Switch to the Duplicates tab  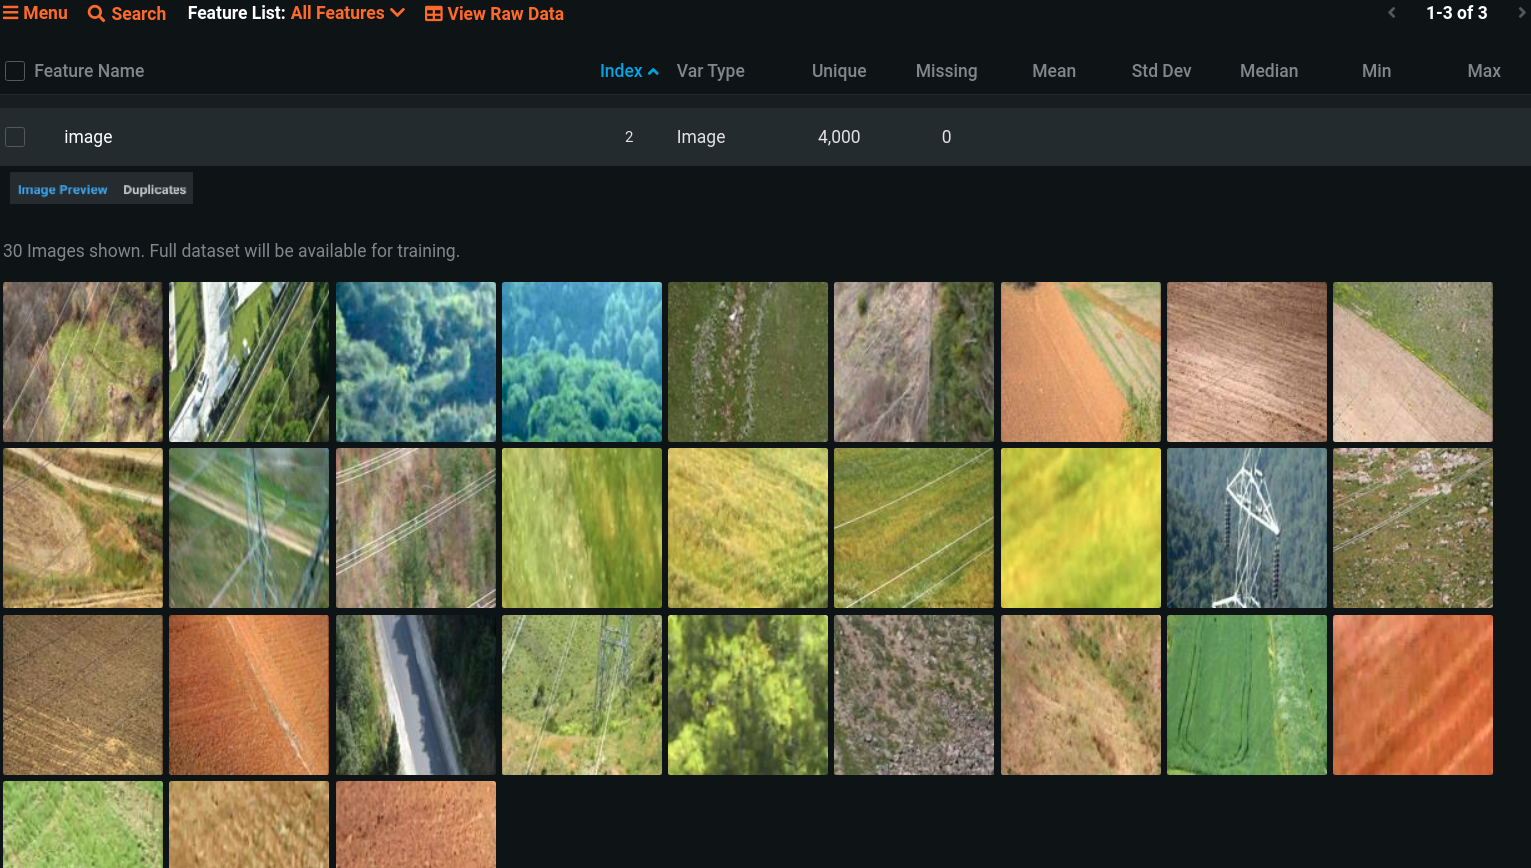(x=154, y=189)
